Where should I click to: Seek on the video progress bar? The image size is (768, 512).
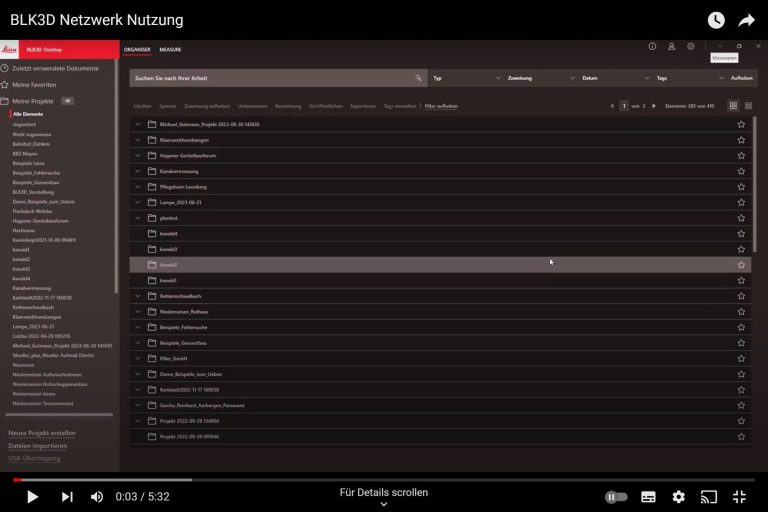tap(384, 480)
